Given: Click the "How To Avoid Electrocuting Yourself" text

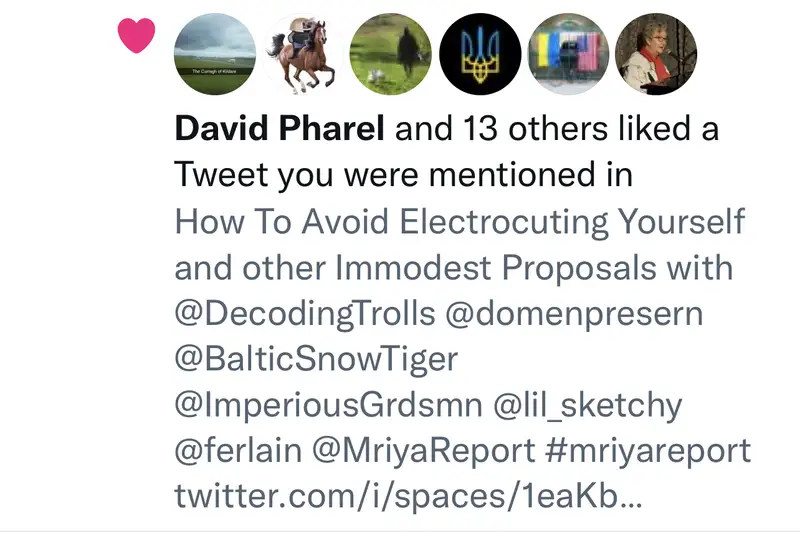Looking at the screenshot, I should coord(460,221).
